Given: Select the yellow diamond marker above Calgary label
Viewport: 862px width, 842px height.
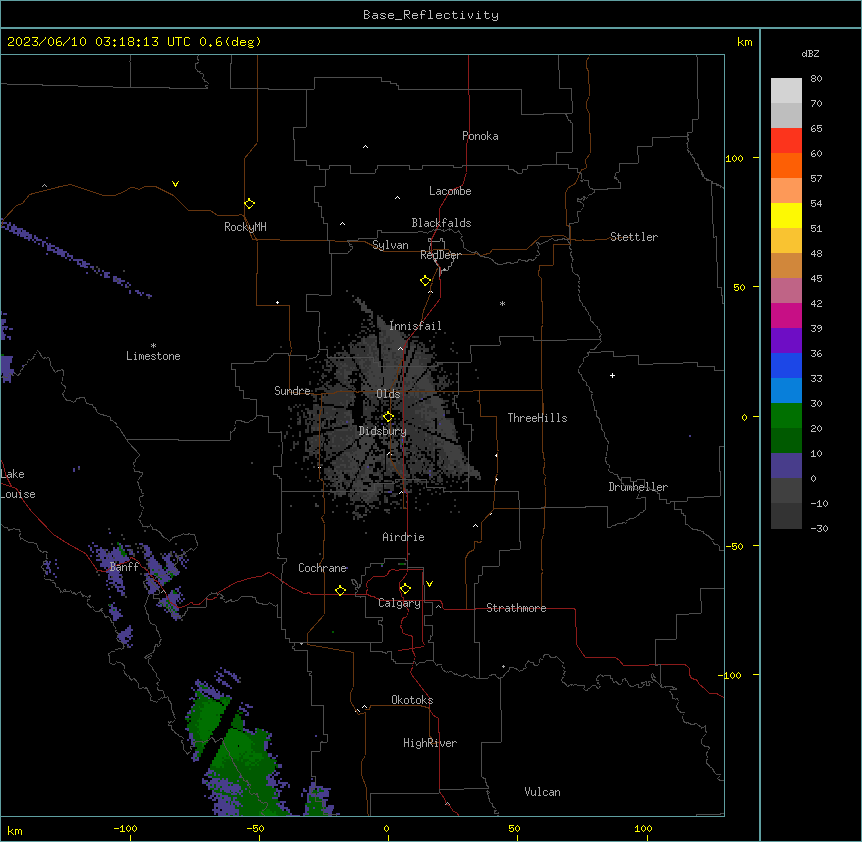Looking at the screenshot, I should (x=405, y=589).
